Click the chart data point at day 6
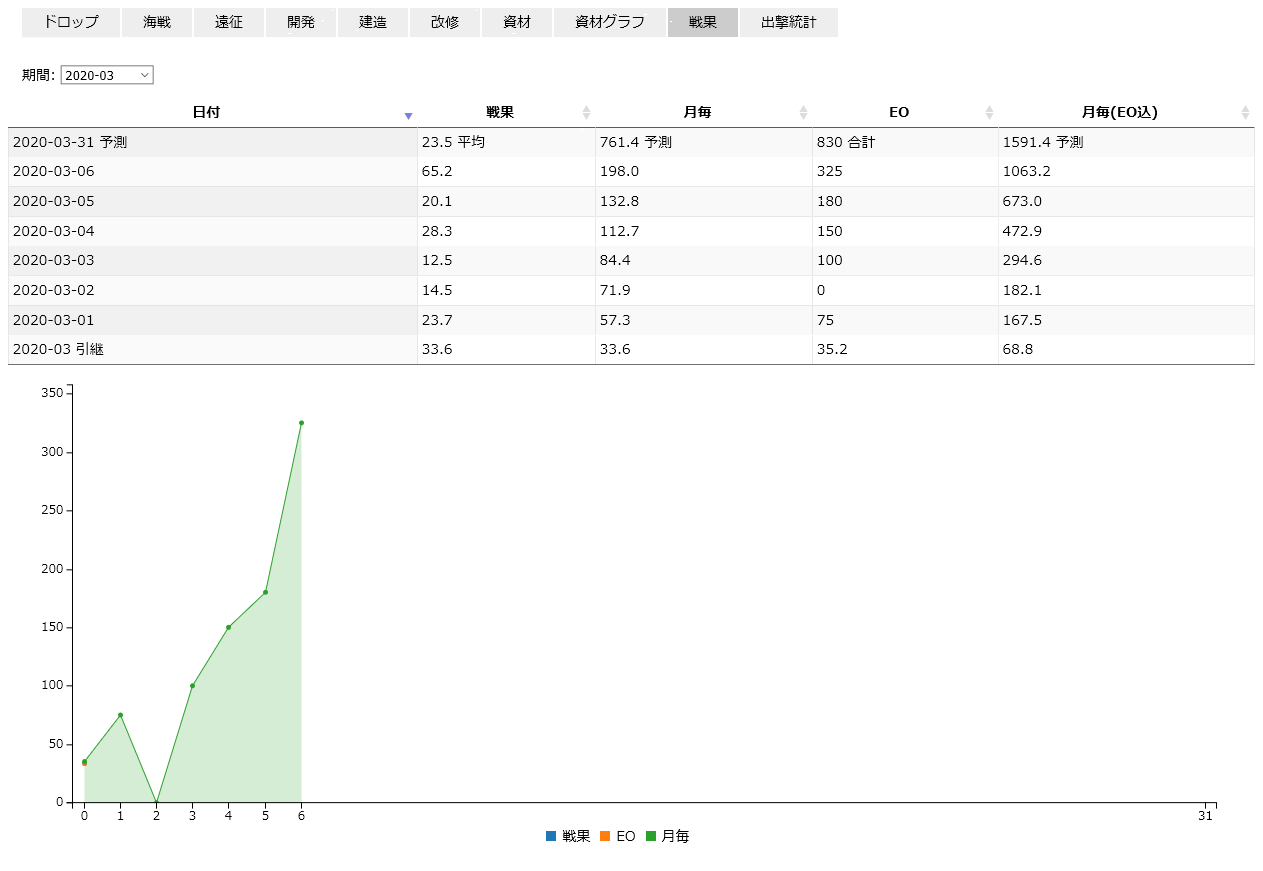 pos(301,423)
